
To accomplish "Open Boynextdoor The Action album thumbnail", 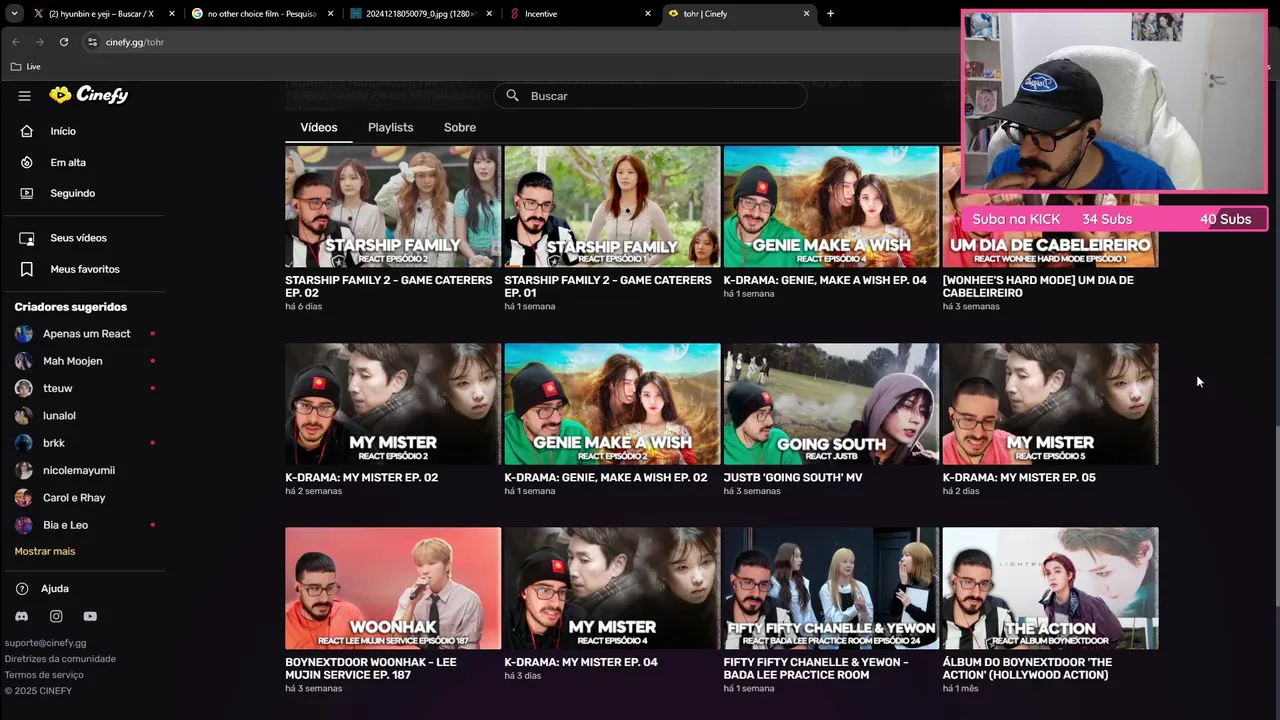I will click(x=1050, y=589).
